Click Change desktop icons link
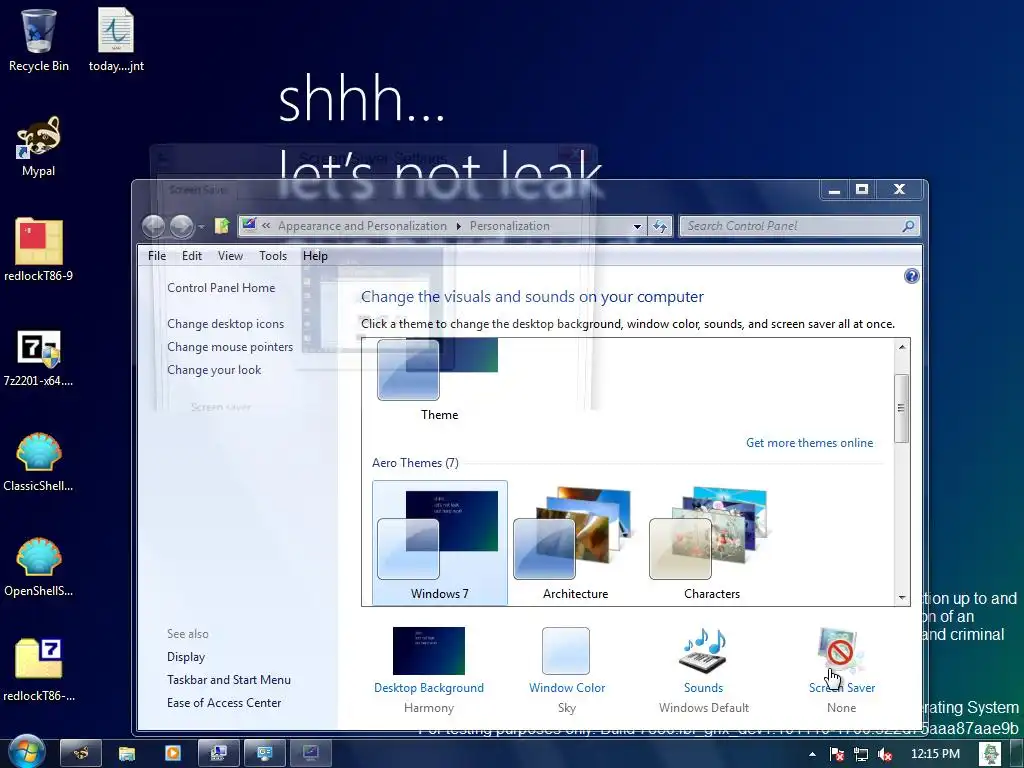This screenshot has width=1024, height=768. (x=225, y=324)
